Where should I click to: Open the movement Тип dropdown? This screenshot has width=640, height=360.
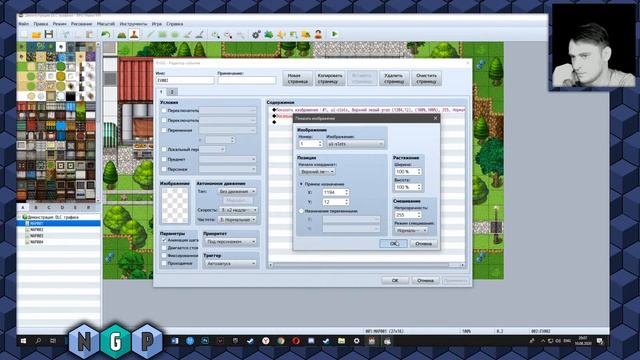click(237, 191)
